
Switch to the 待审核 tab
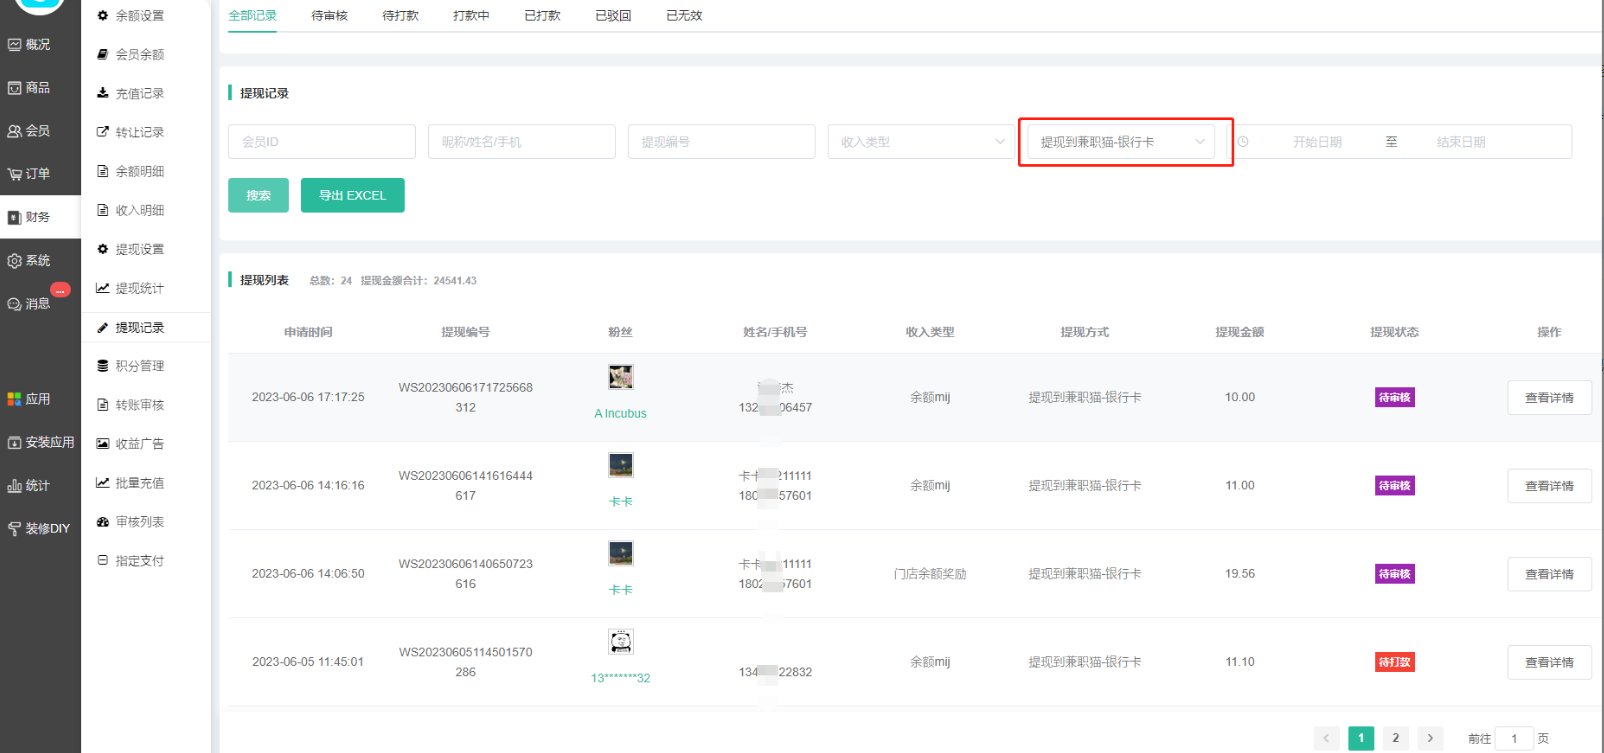[x=329, y=16]
